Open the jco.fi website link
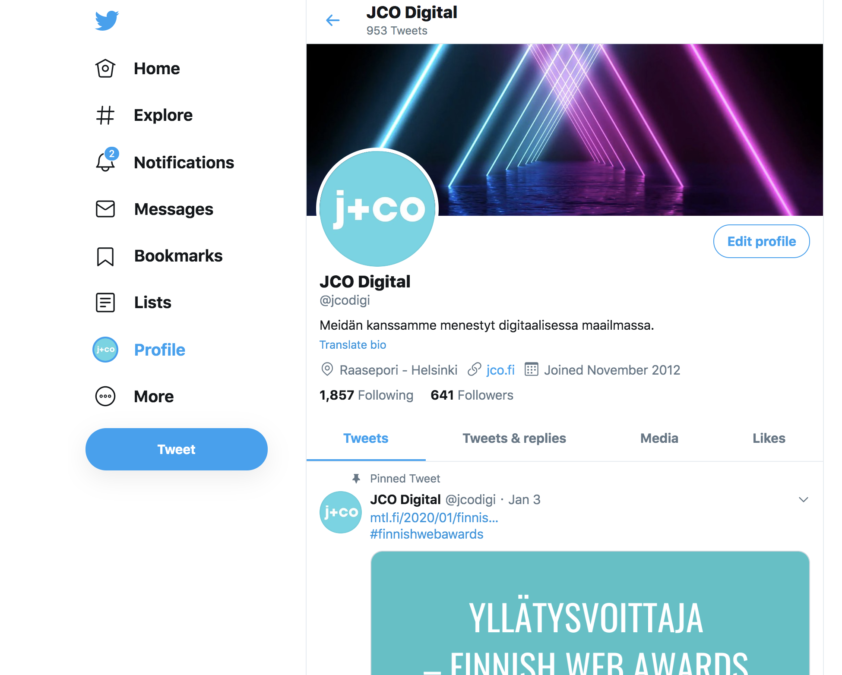Image resolution: width=842 pixels, height=675 pixels. (x=500, y=370)
